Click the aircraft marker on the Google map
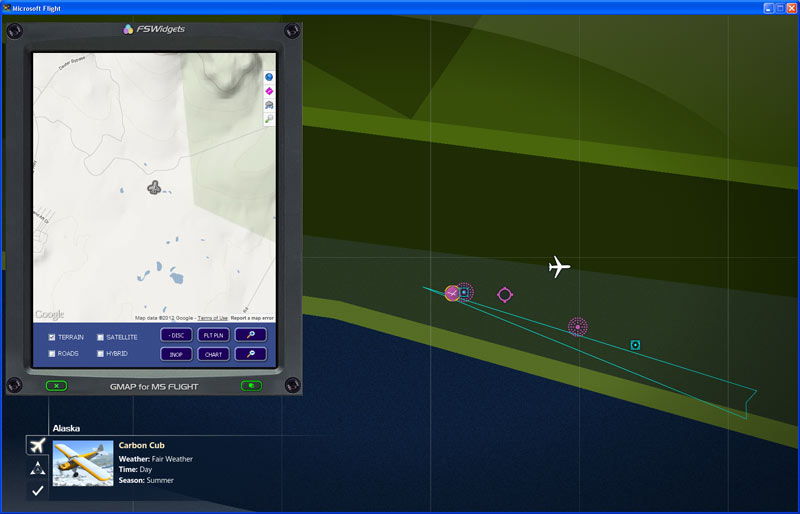Screen dimensions: 800x514 pyautogui.click(x=154, y=188)
